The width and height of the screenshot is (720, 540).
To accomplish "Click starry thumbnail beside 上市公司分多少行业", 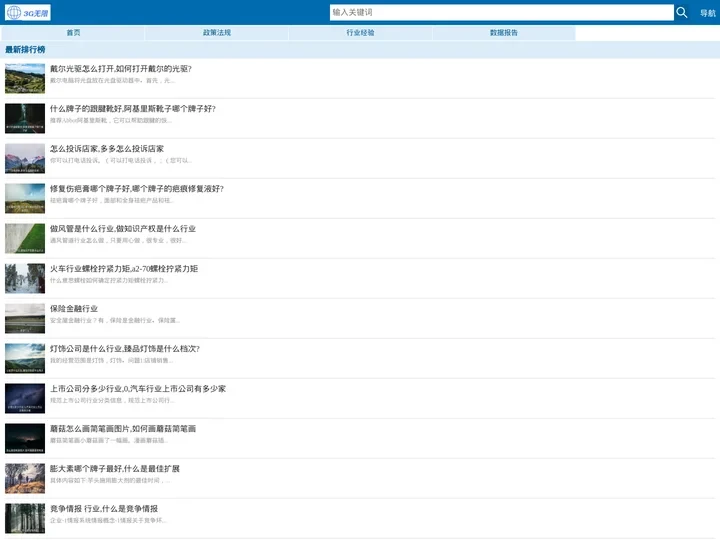I will click(x=25, y=398).
